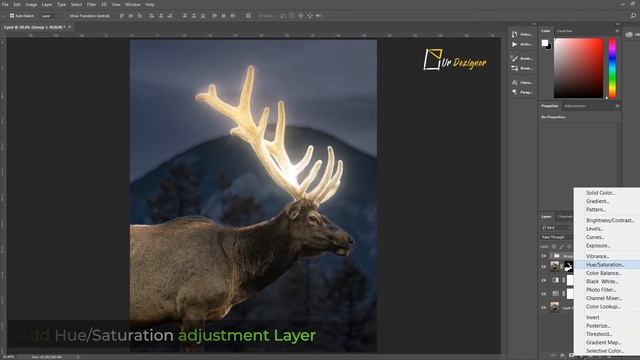Screen dimensions: 640x360
Task: Toggle the Auto-Select checkbox
Action: [12, 16]
